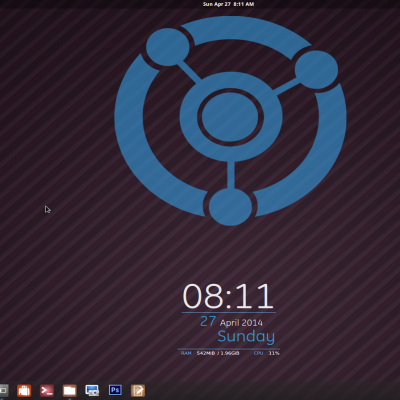The width and height of the screenshot is (400, 400).
Task: Launch the text editor notepad icon
Action: coord(138,390)
